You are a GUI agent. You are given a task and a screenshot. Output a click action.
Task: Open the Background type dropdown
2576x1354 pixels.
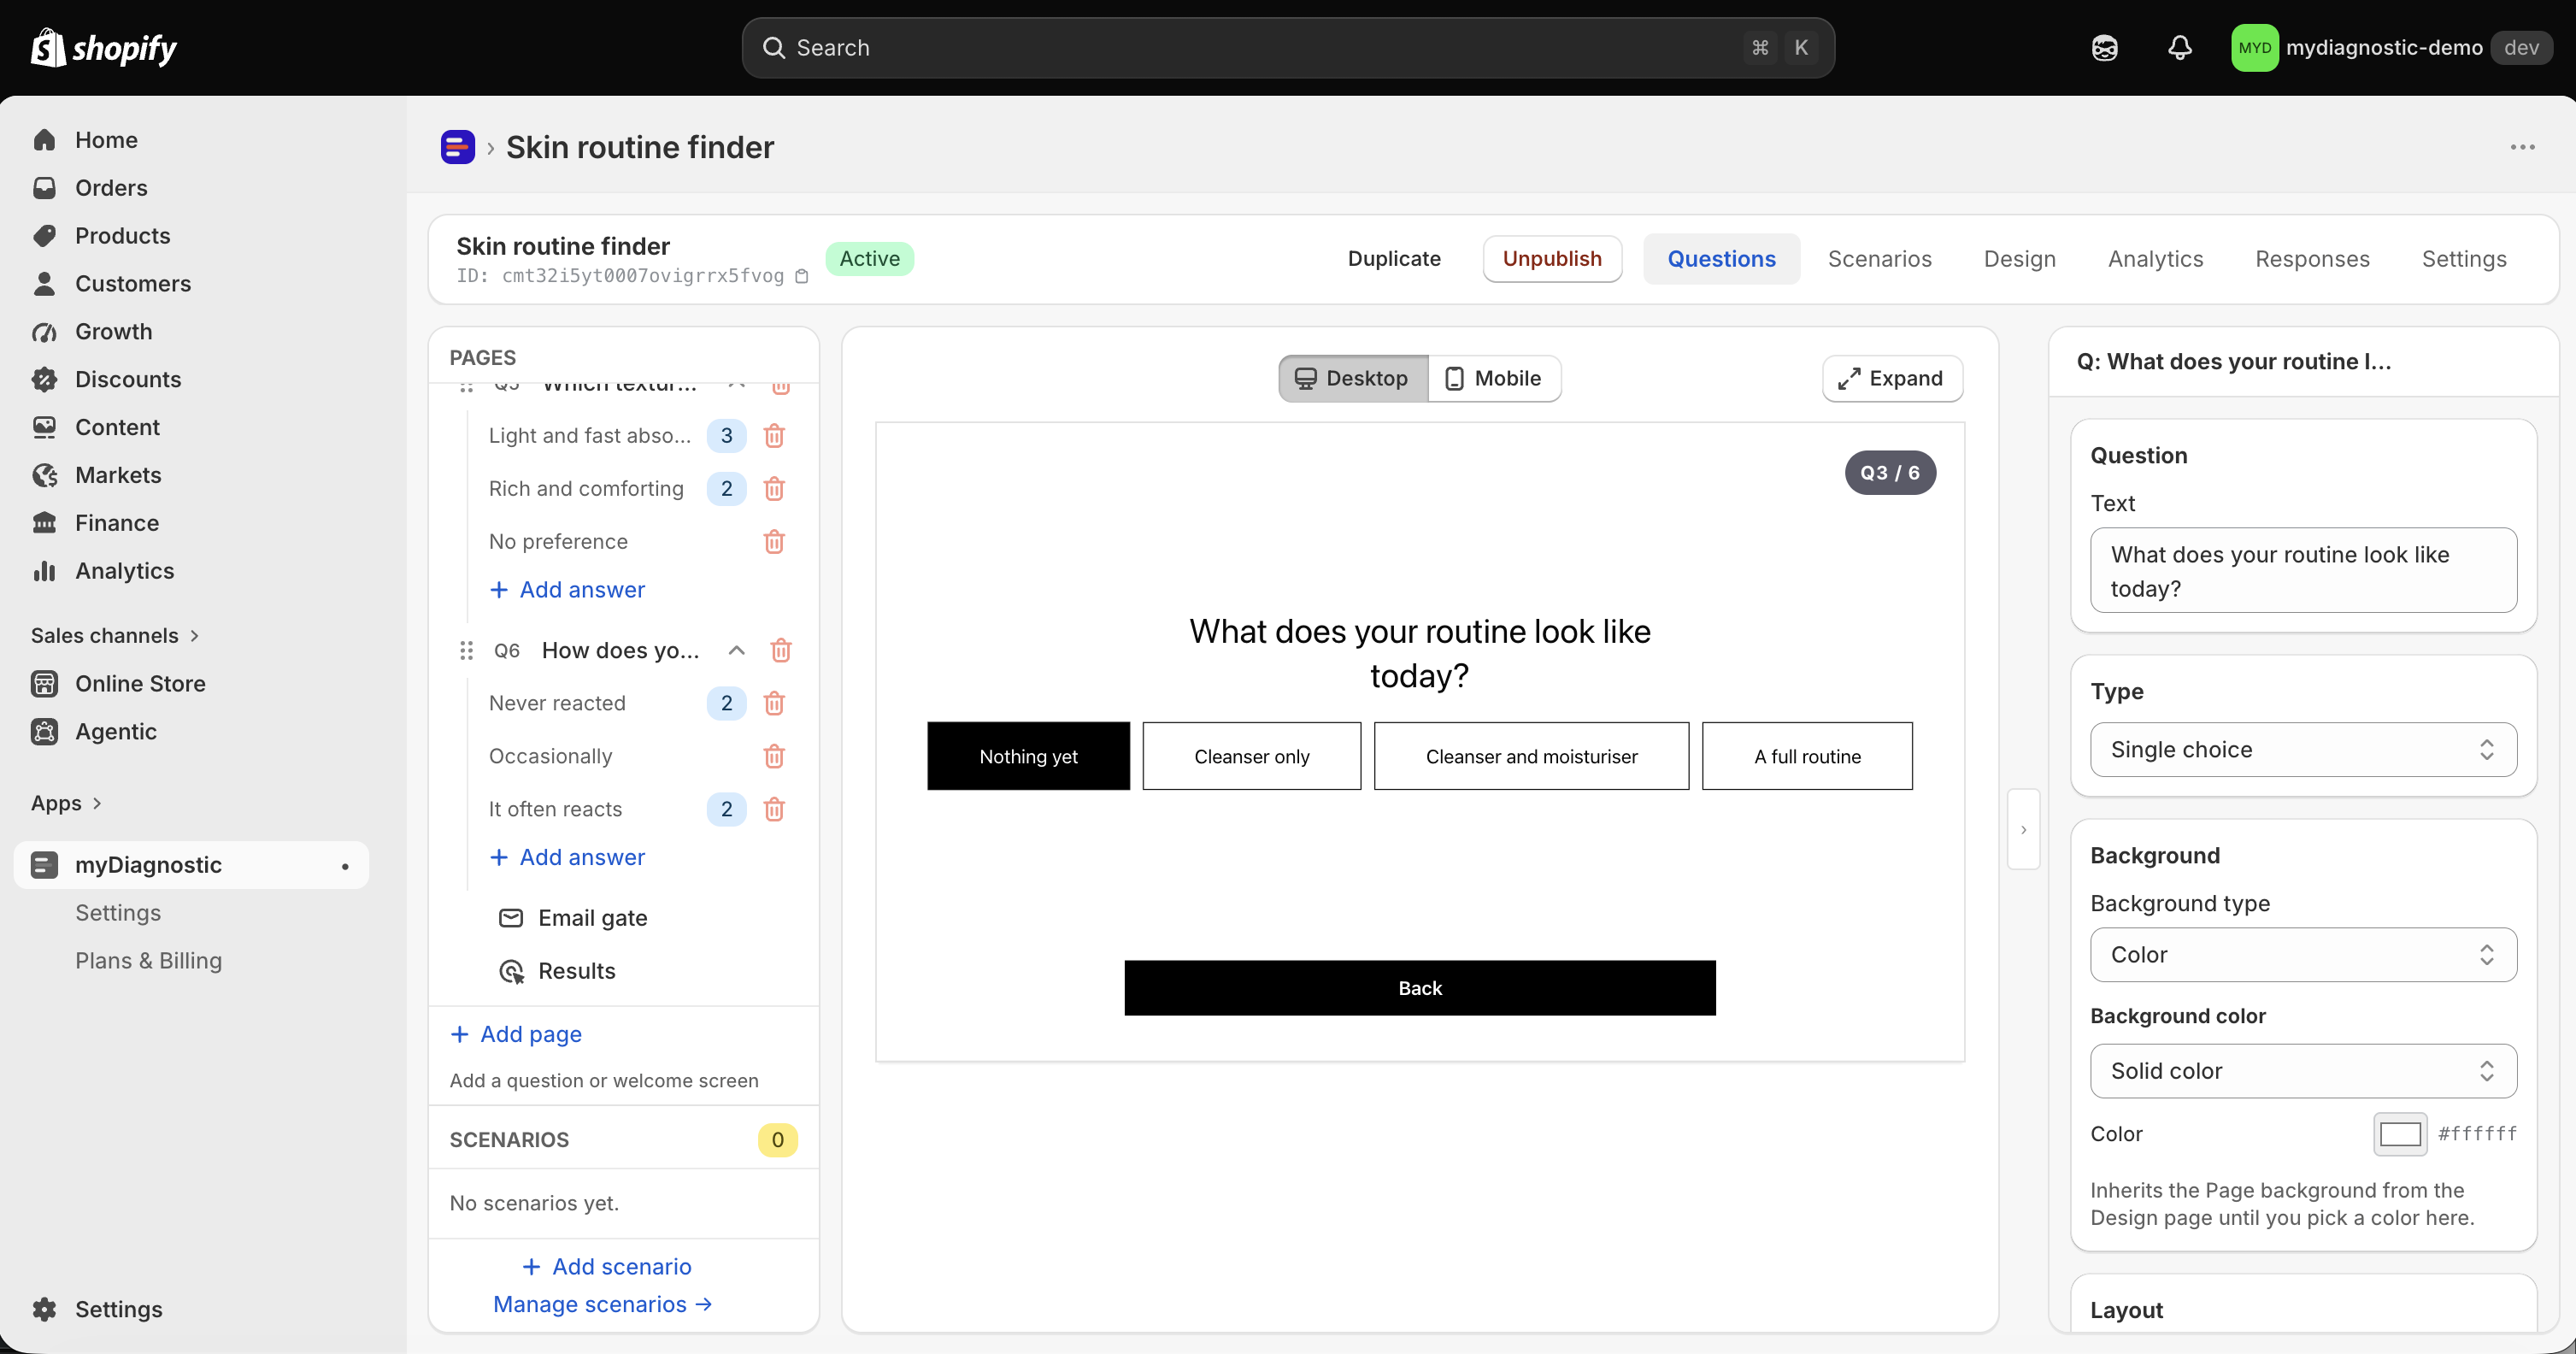[x=2303, y=955]
